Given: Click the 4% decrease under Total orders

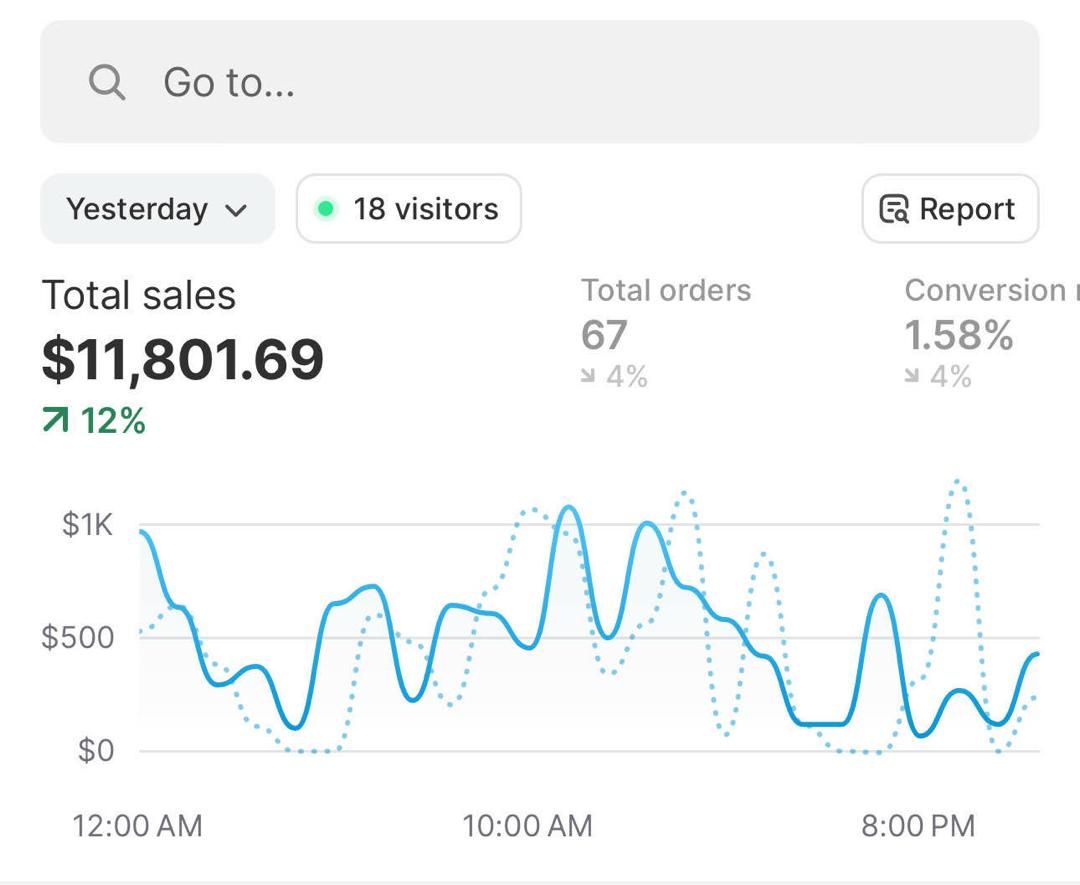Looking at the screenshot, I should [614, 377].
